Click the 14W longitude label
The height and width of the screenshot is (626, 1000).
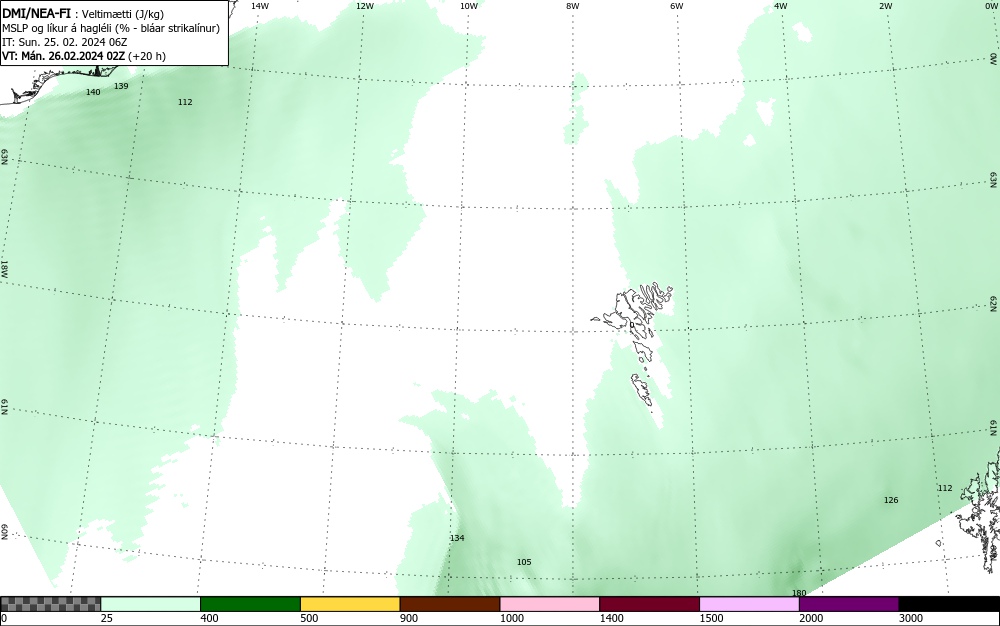[260, 6]
